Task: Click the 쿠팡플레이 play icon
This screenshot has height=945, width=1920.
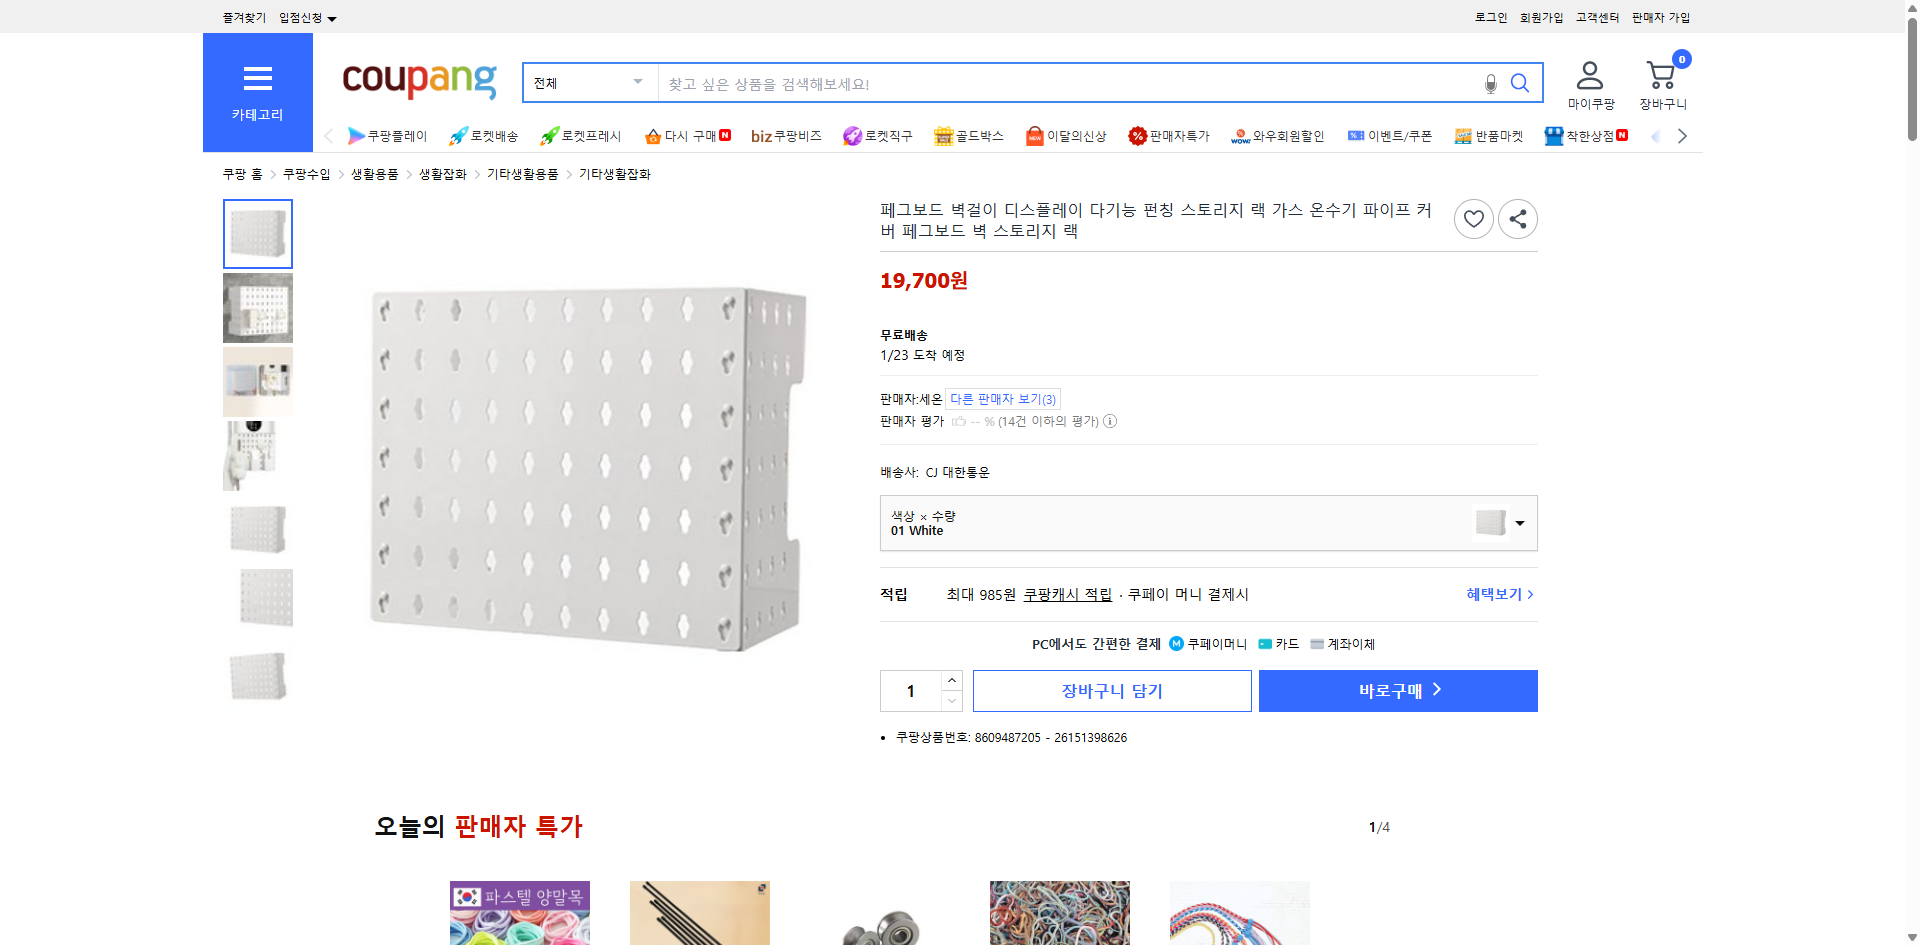Action: tap(357, 135)
